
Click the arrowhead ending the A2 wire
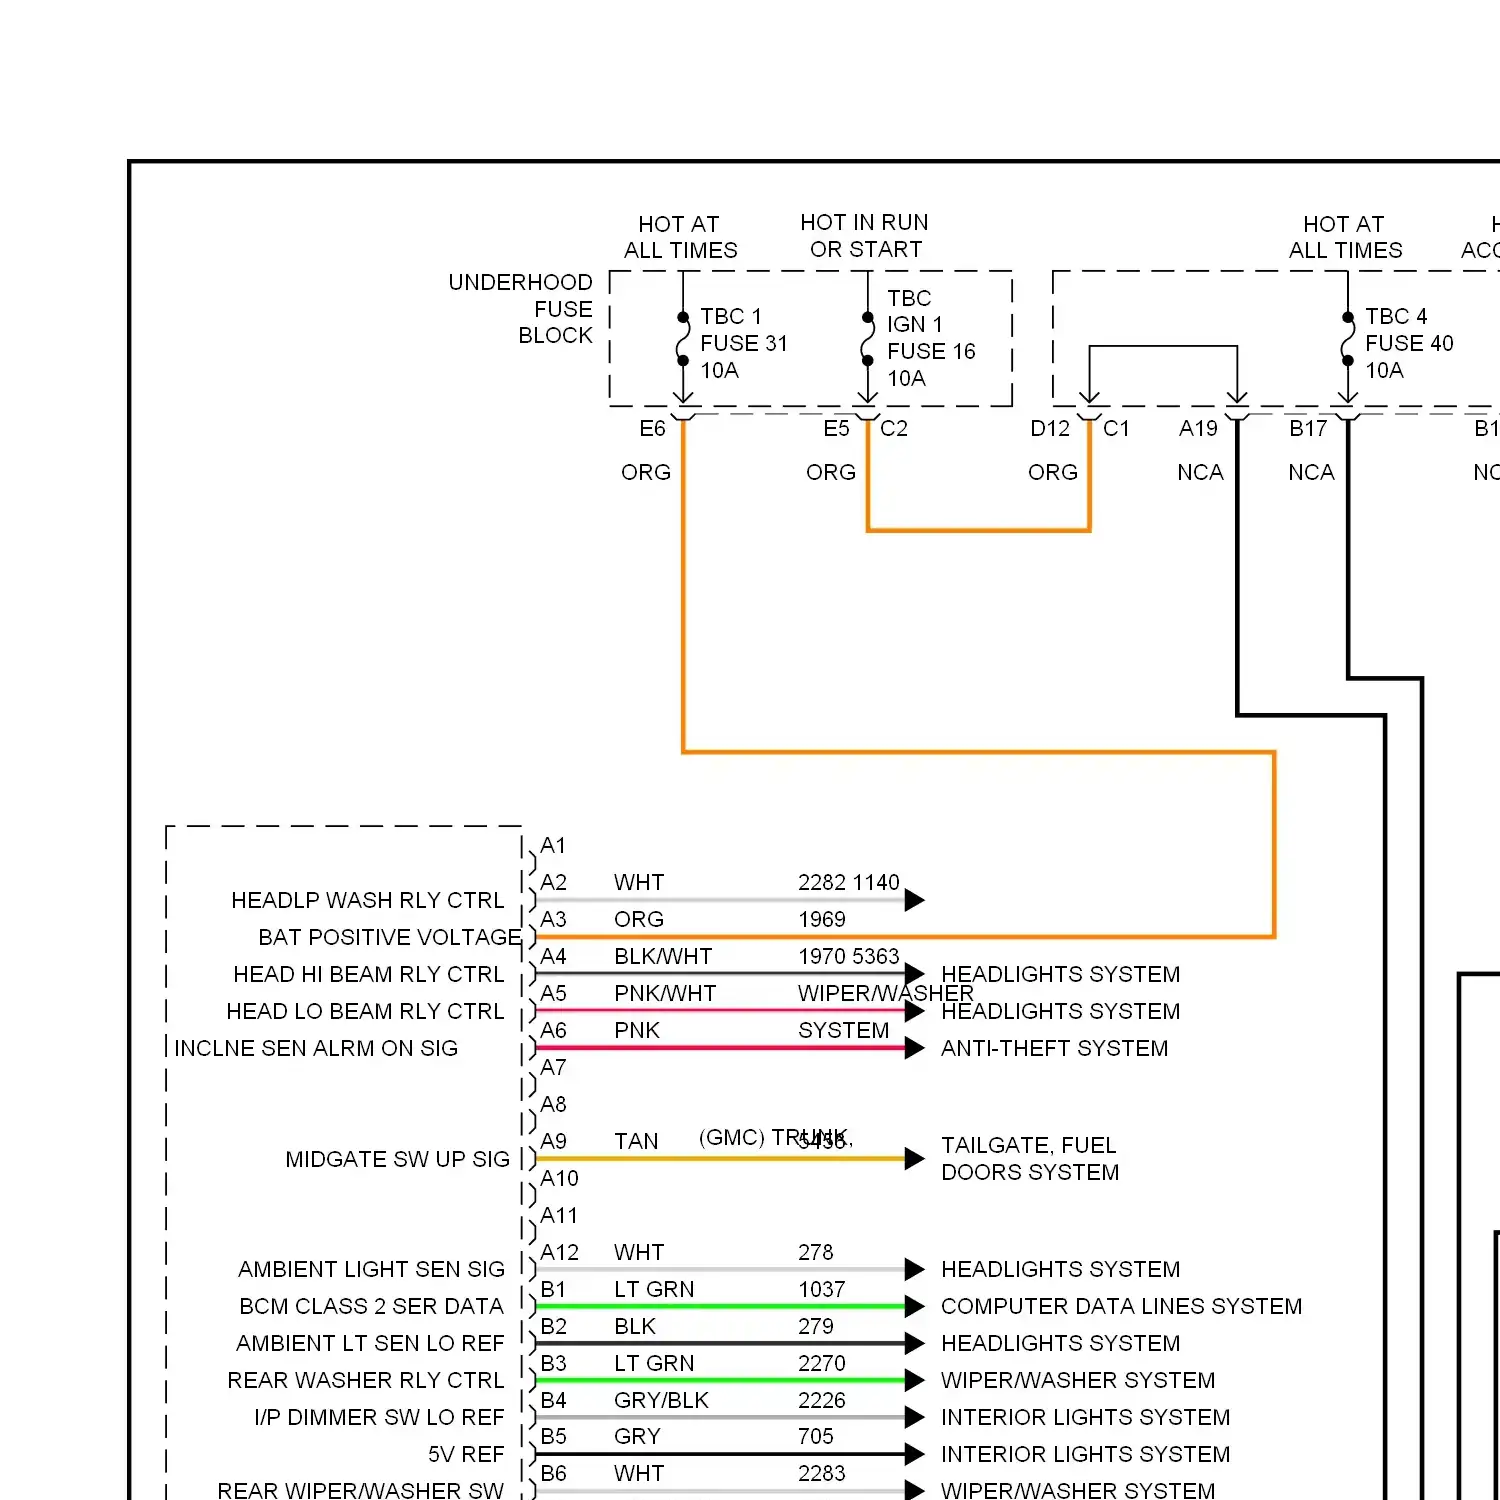pyautogui.click(x=914, y=900)
